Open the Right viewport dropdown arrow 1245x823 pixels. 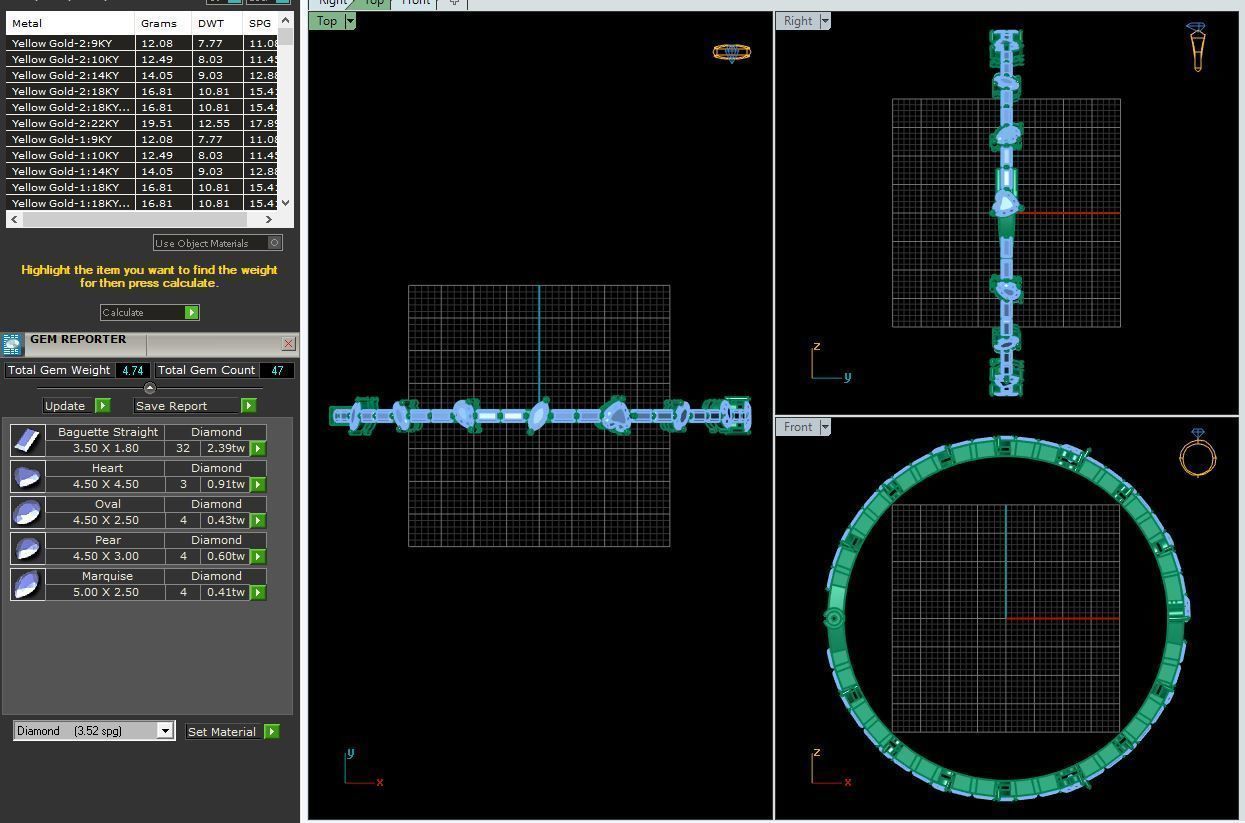tap(825, 21)
